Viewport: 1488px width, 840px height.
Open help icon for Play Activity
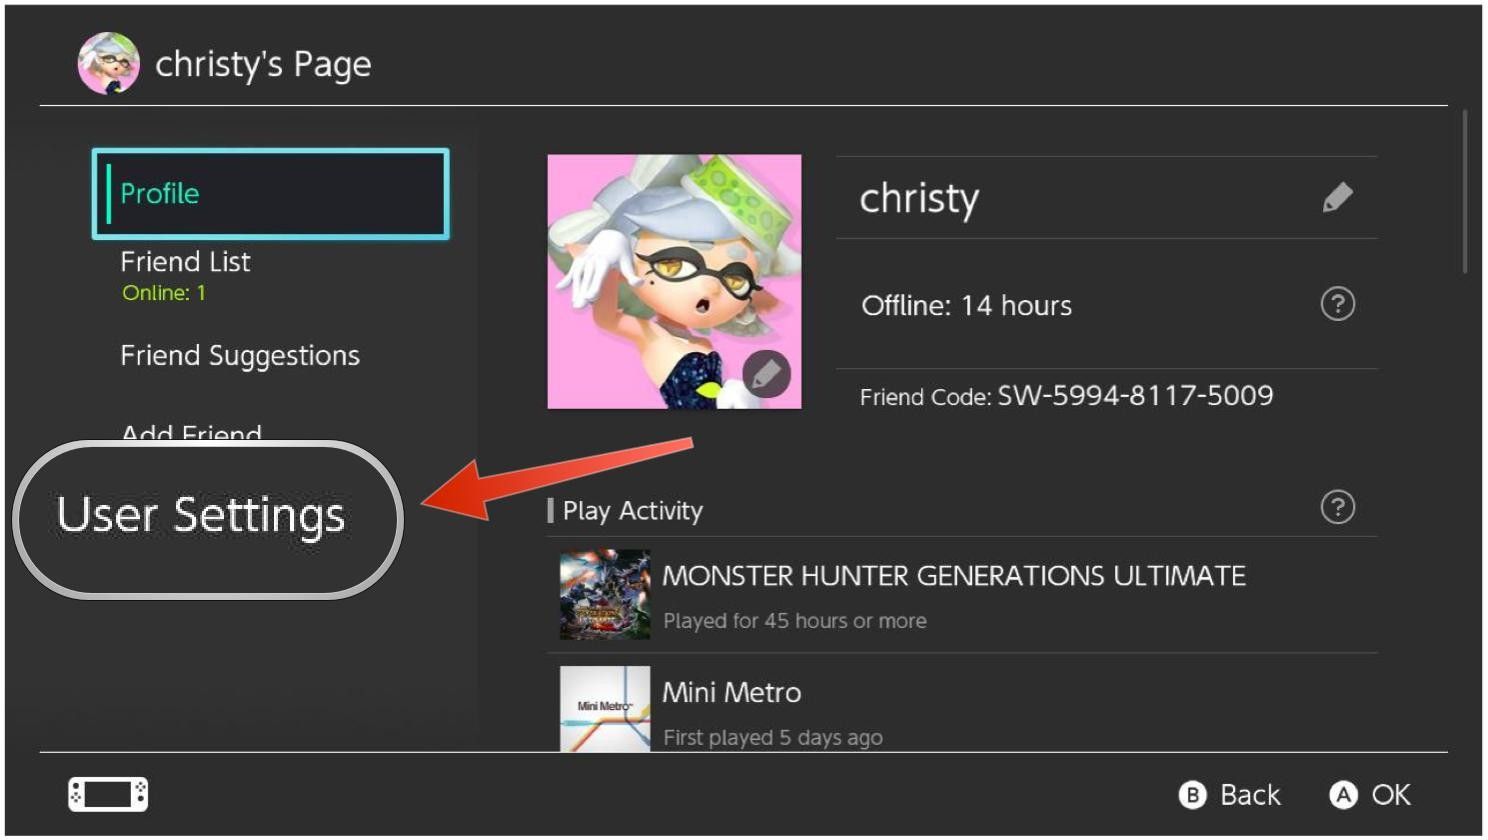point(1337,508)
